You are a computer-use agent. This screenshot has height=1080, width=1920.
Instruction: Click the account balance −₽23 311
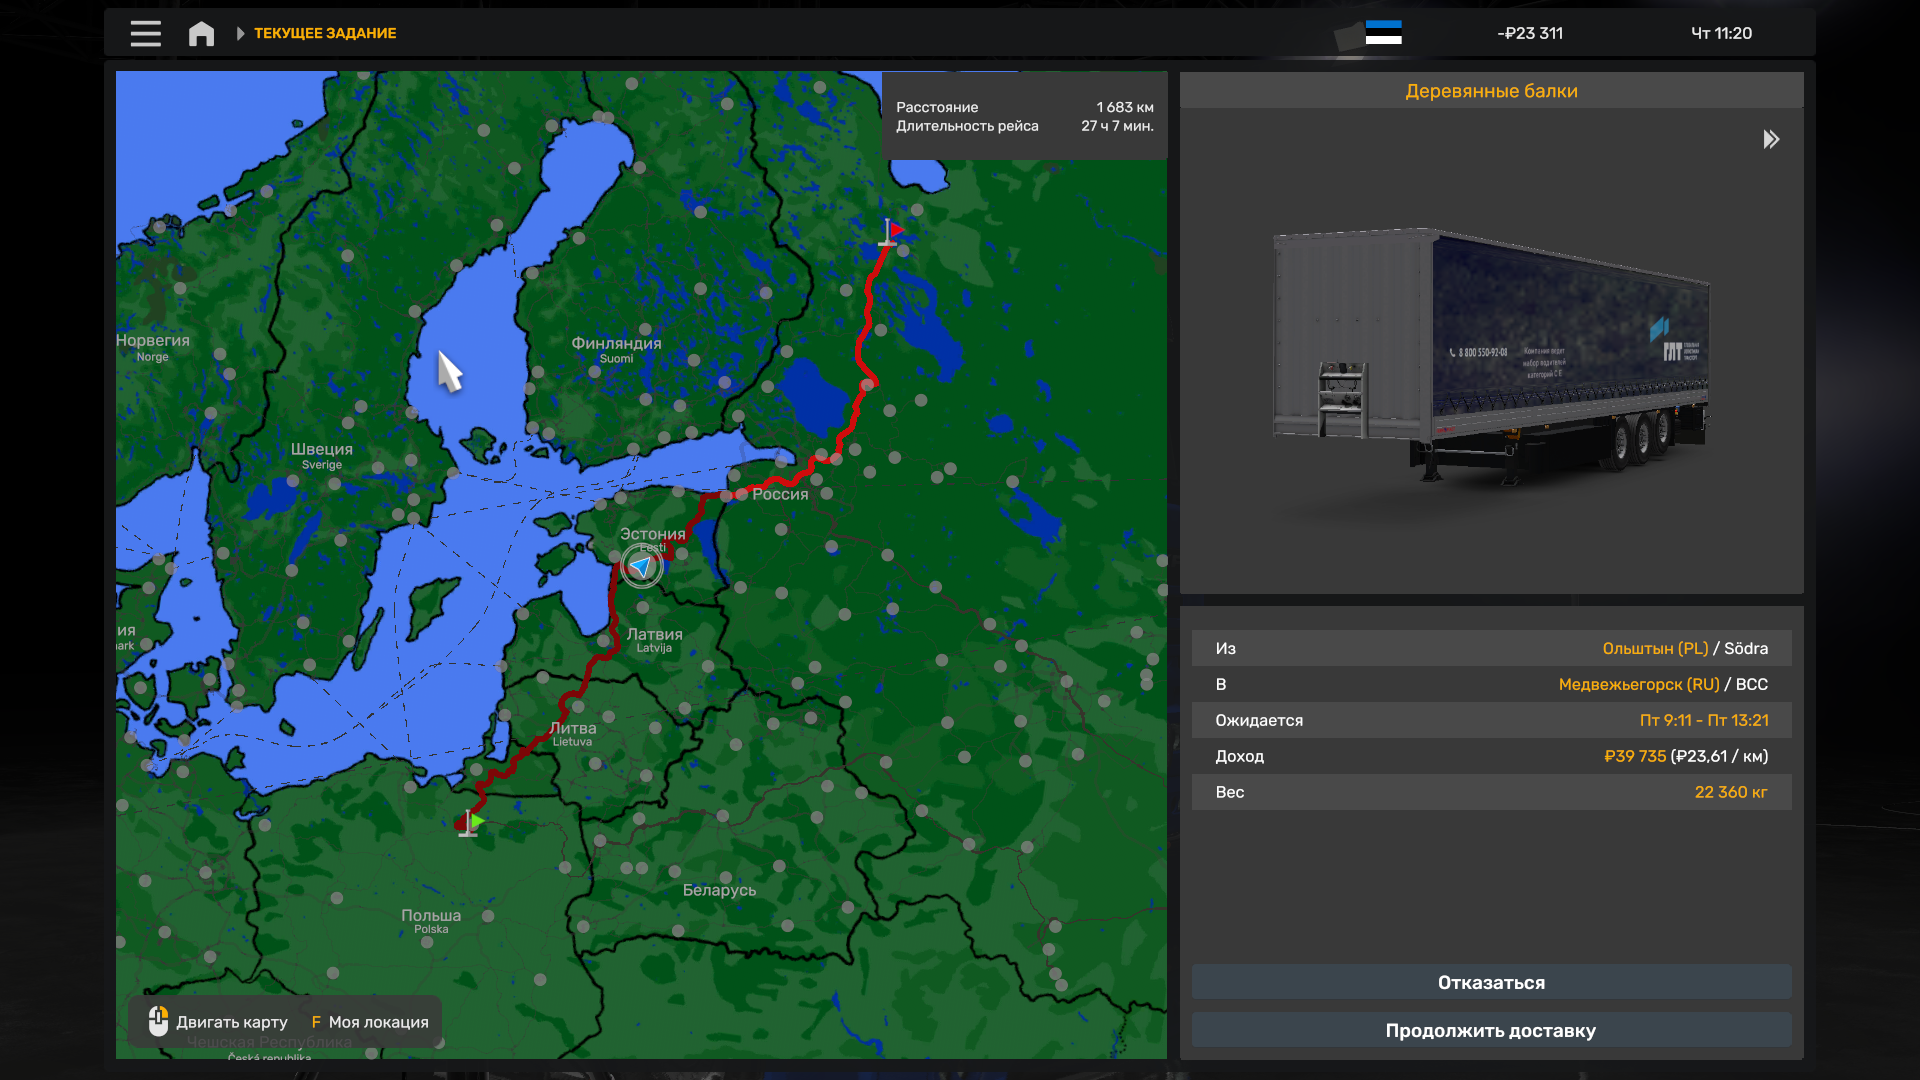pyautogui.click(x=1530, y=33)
